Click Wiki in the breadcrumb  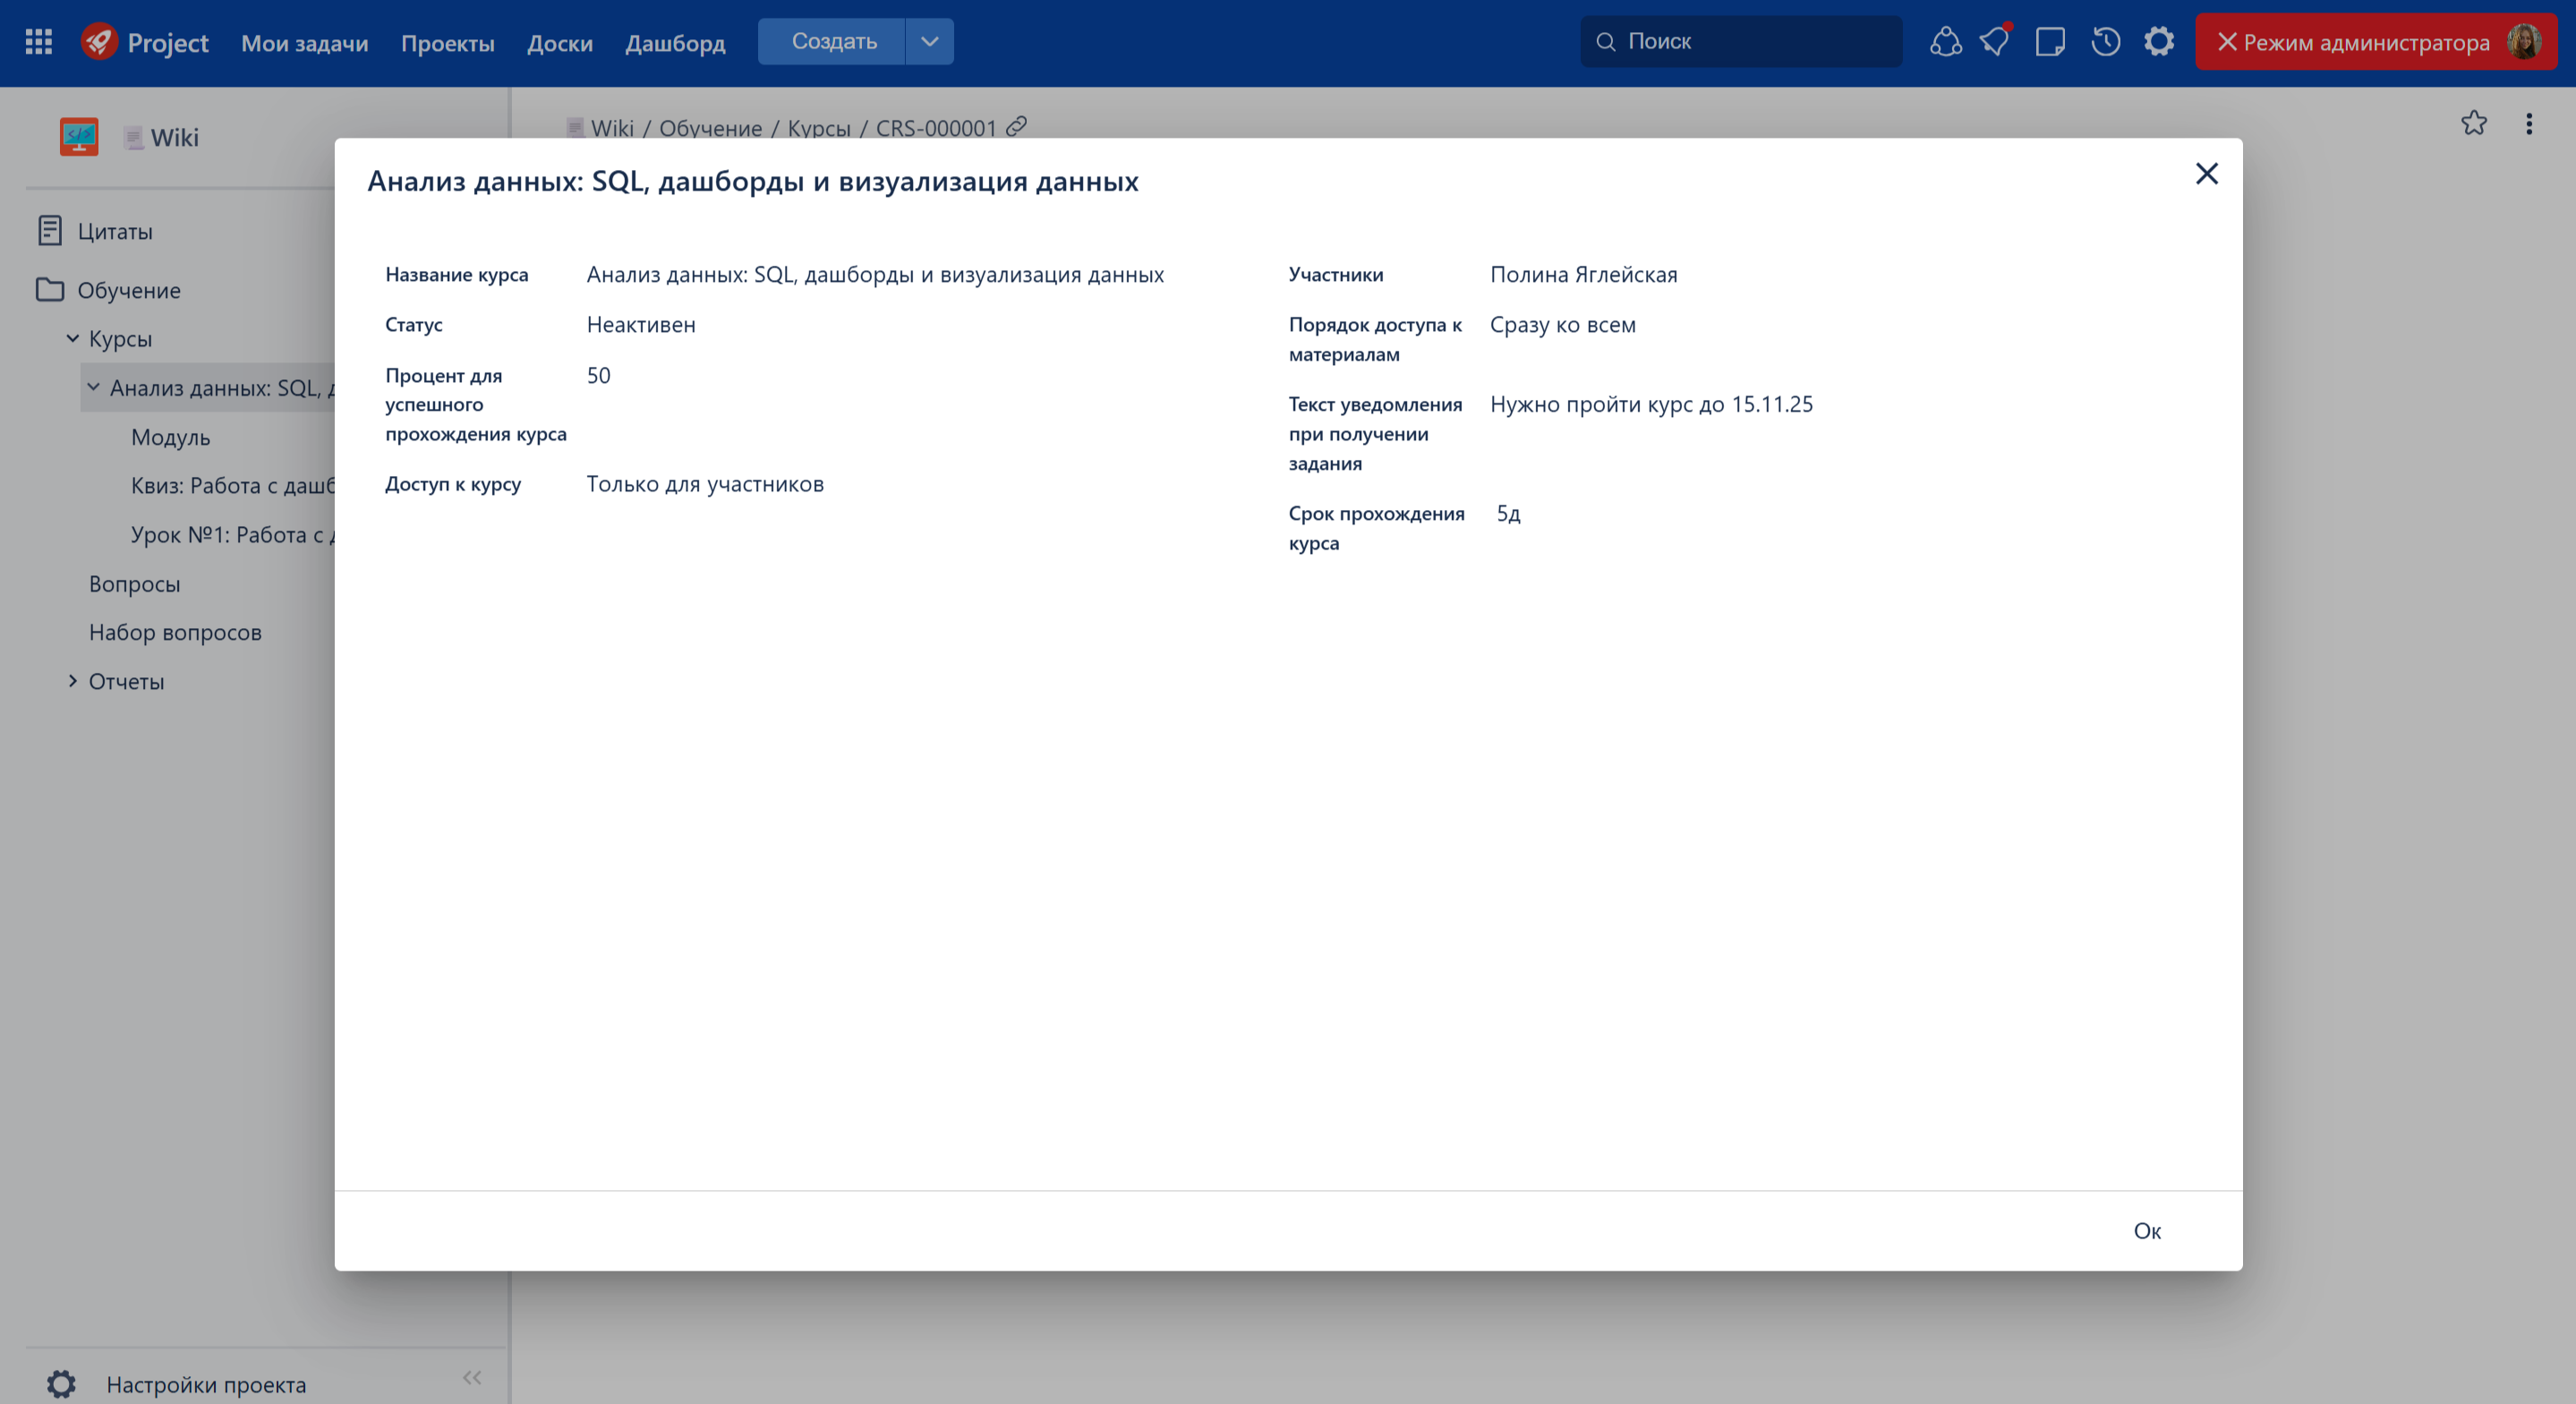pyautogui.click(x=612, y=128)
